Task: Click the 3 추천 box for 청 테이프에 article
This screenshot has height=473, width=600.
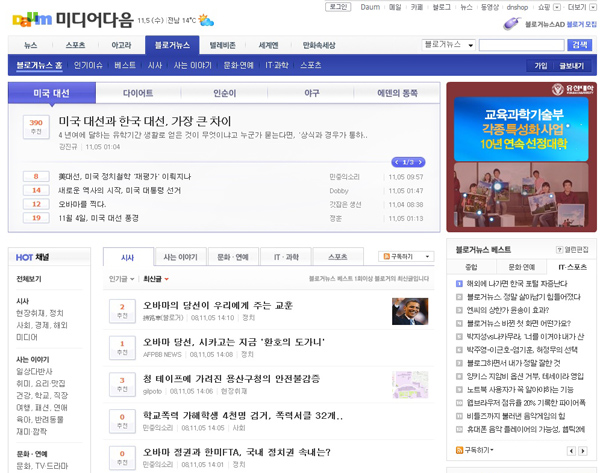Action: pyautogui.click(x=122, y=385)
